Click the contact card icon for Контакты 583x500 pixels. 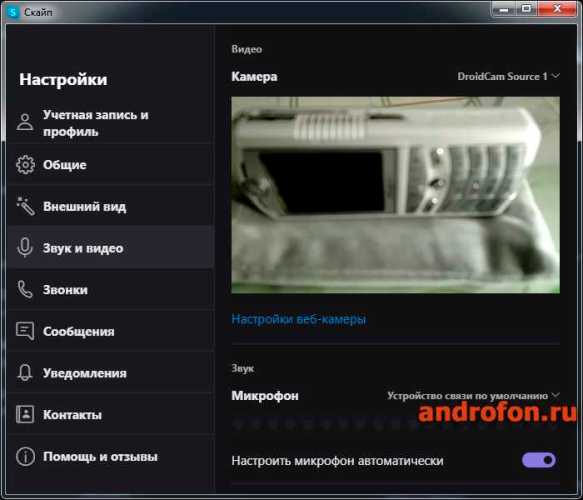25,414
